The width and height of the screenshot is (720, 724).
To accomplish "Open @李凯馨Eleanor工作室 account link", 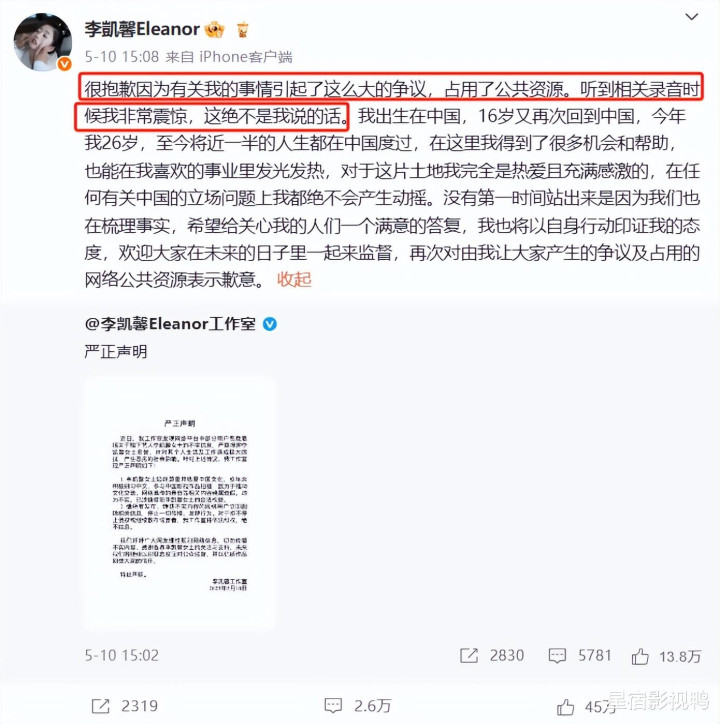I will tap(170, 324).
